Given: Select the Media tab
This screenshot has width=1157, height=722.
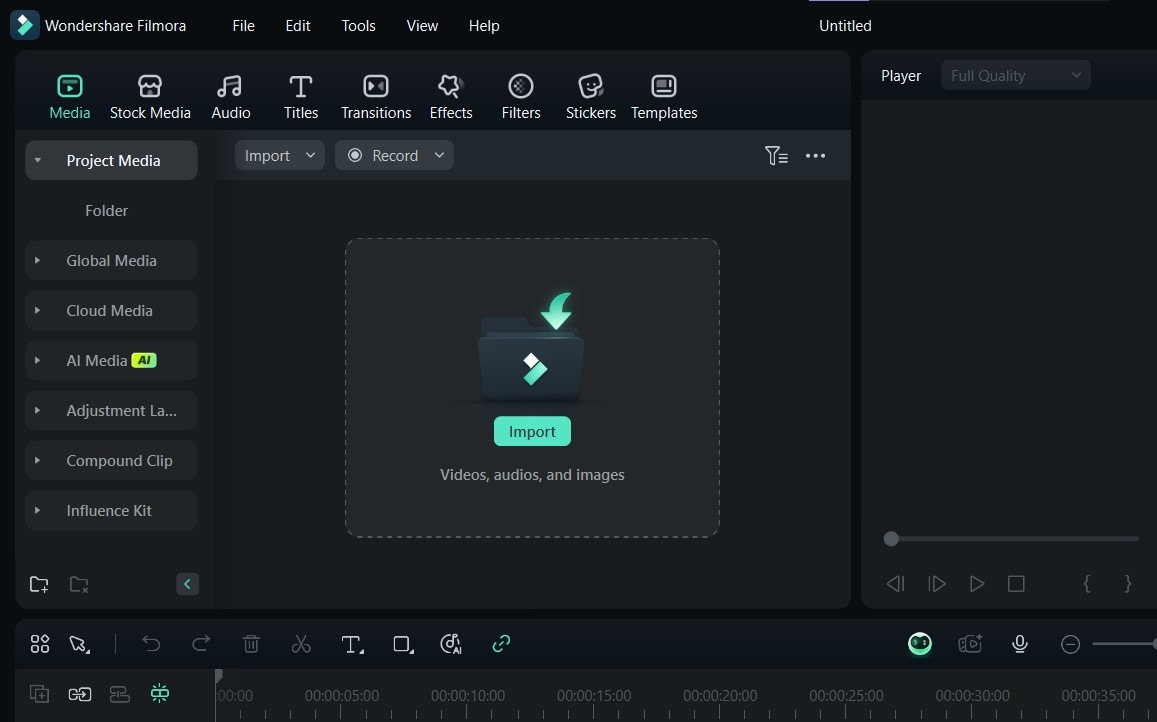Looking at the screenshot, I should (69, 97).
